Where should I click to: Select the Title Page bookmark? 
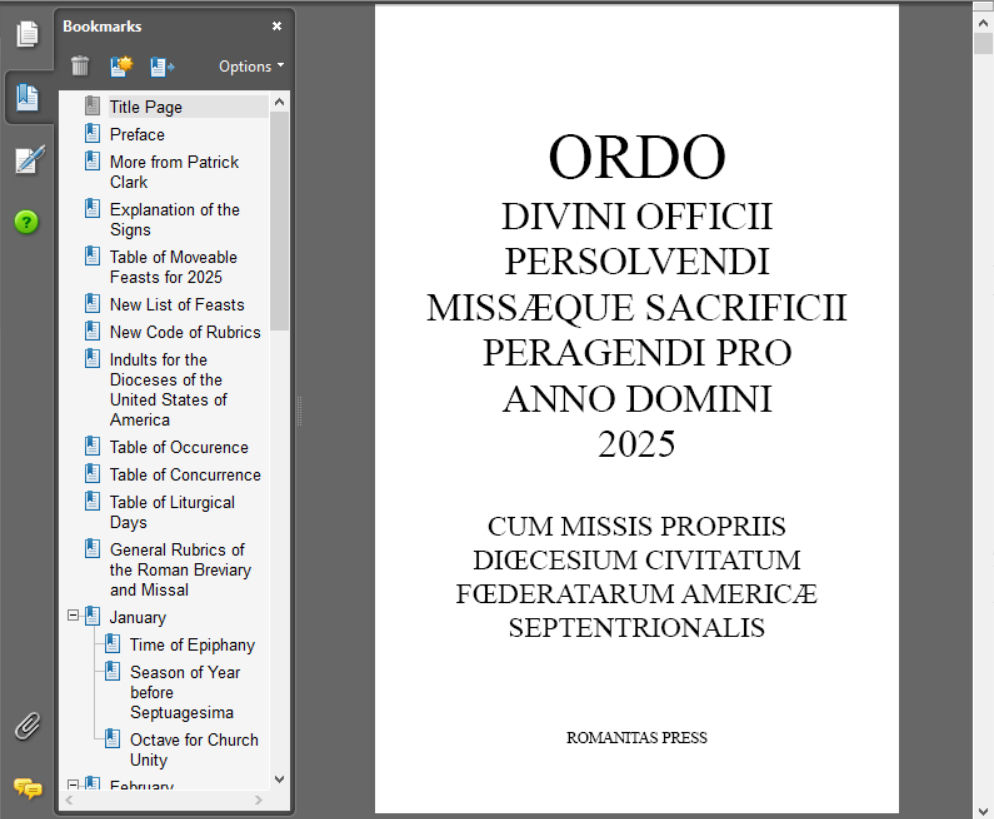click(x=146, y=106)
